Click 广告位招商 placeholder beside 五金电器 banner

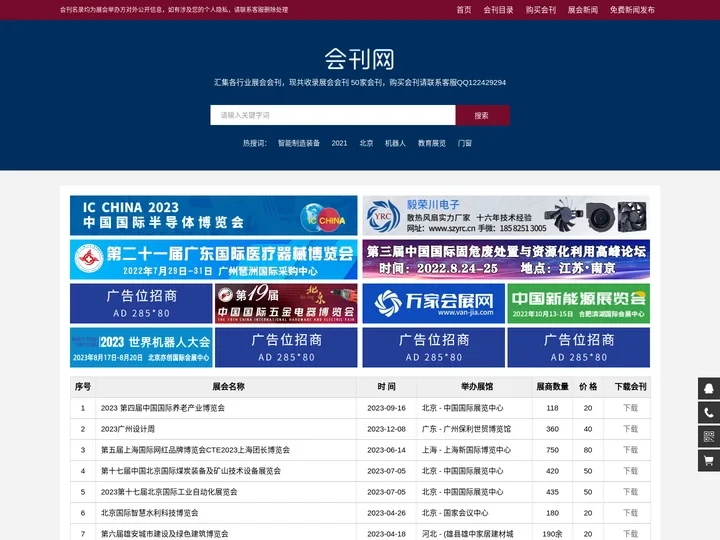coord(141,304)
